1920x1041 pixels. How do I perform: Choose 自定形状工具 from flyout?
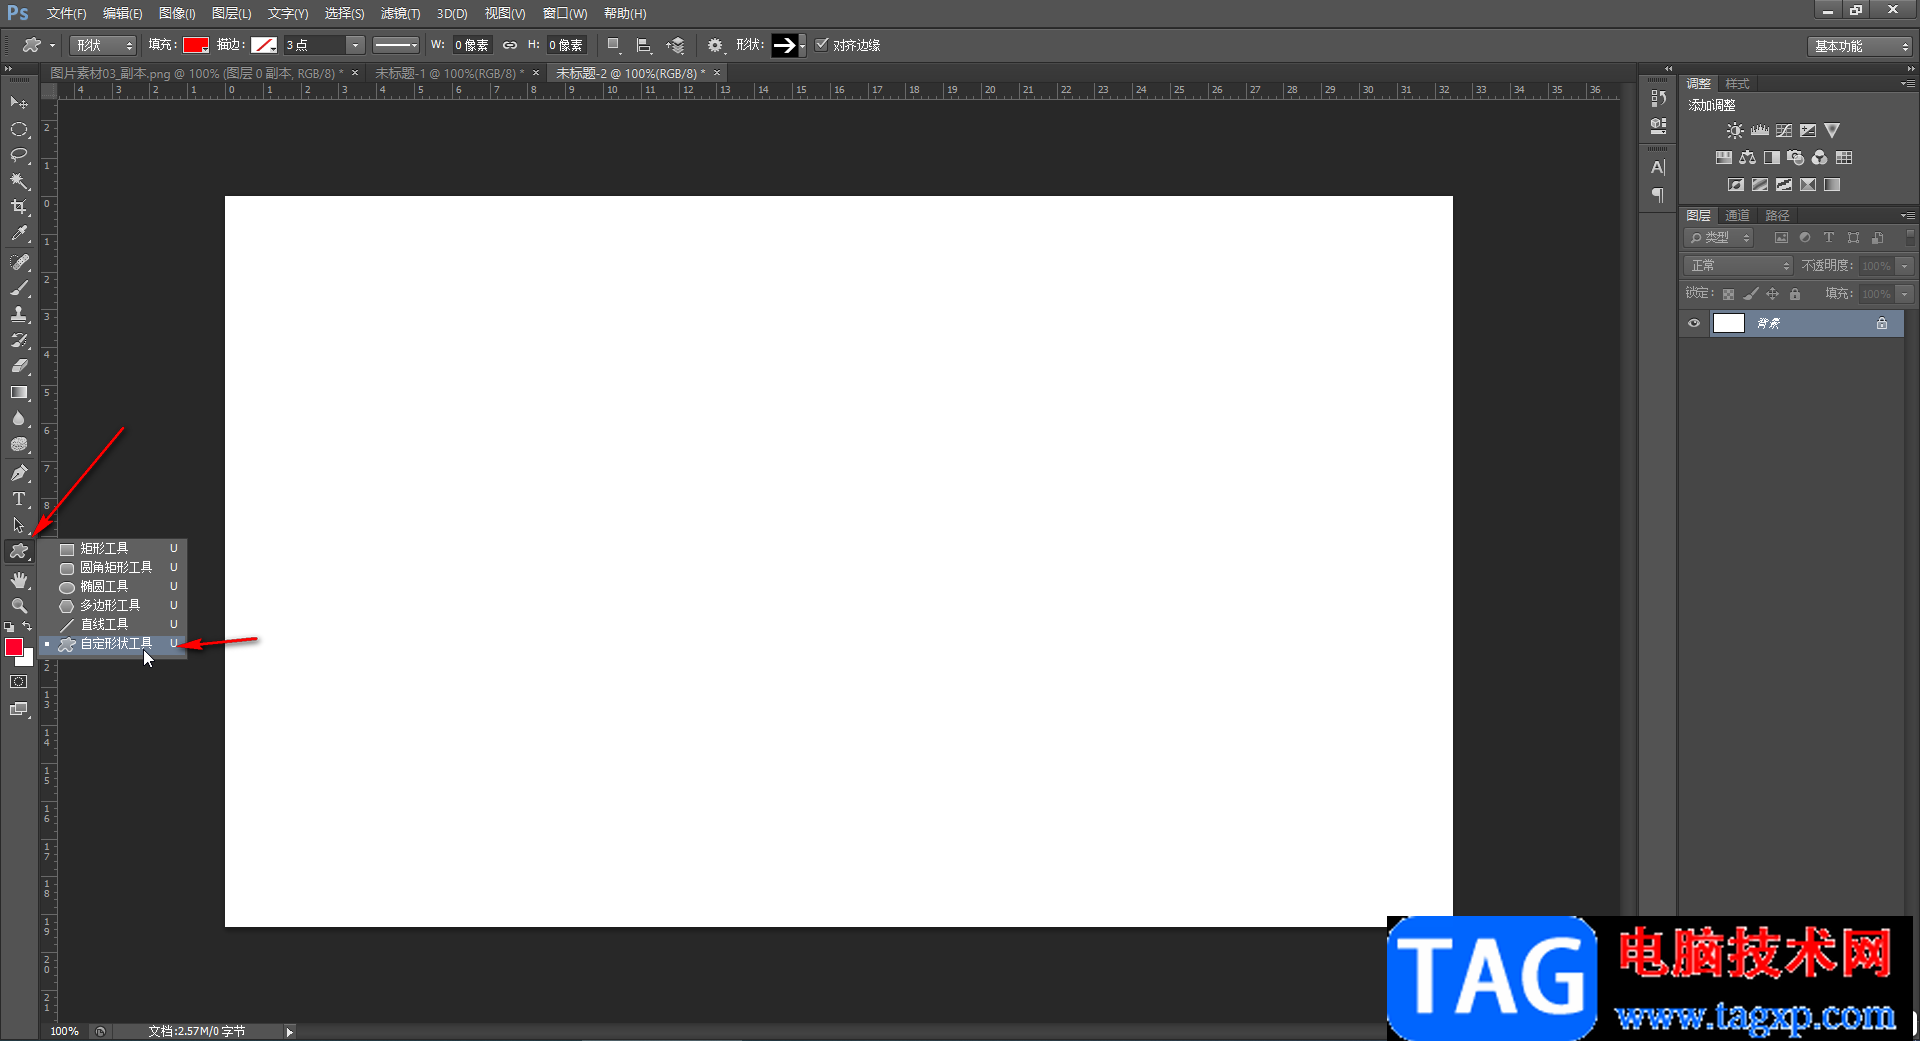[x=113, y=644]
